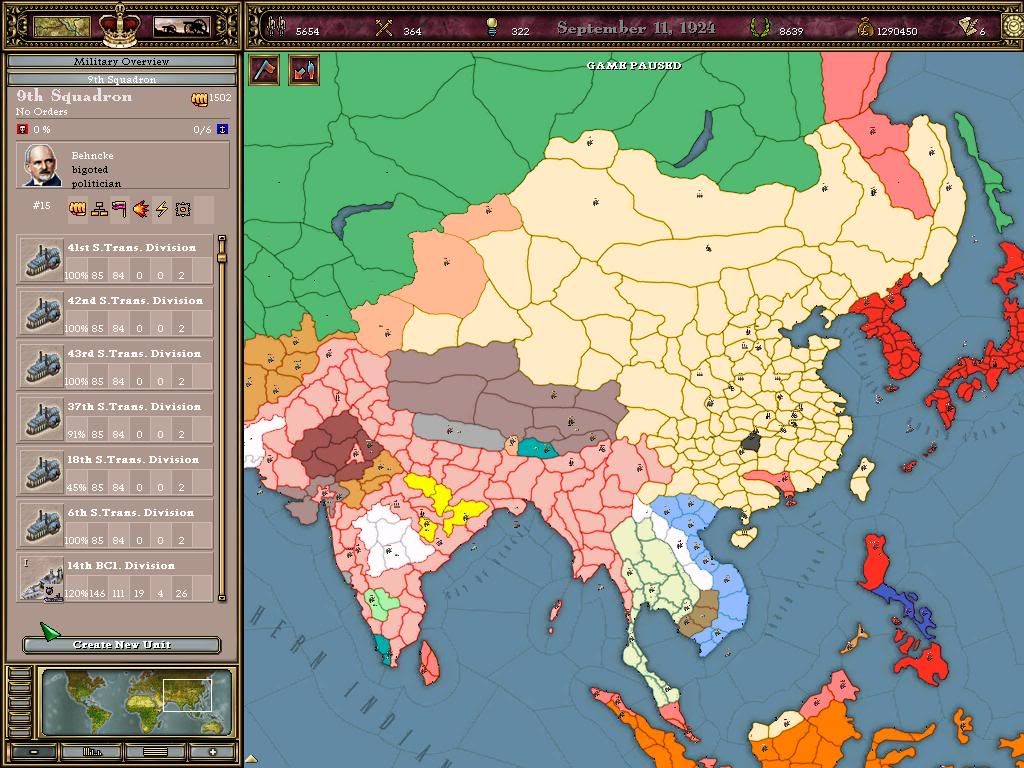
Task: Open the artillery military picture button
Action: pyautogui.click(x=182, y=27)
